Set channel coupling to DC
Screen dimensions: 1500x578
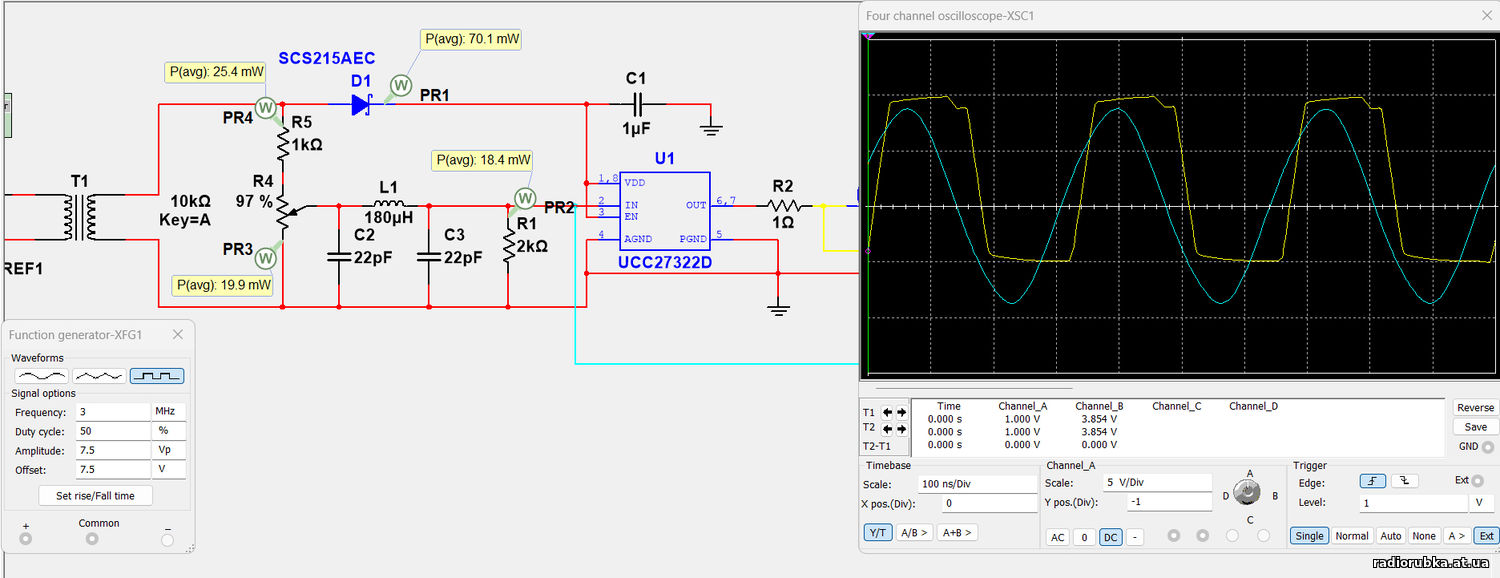(1110, 537)
